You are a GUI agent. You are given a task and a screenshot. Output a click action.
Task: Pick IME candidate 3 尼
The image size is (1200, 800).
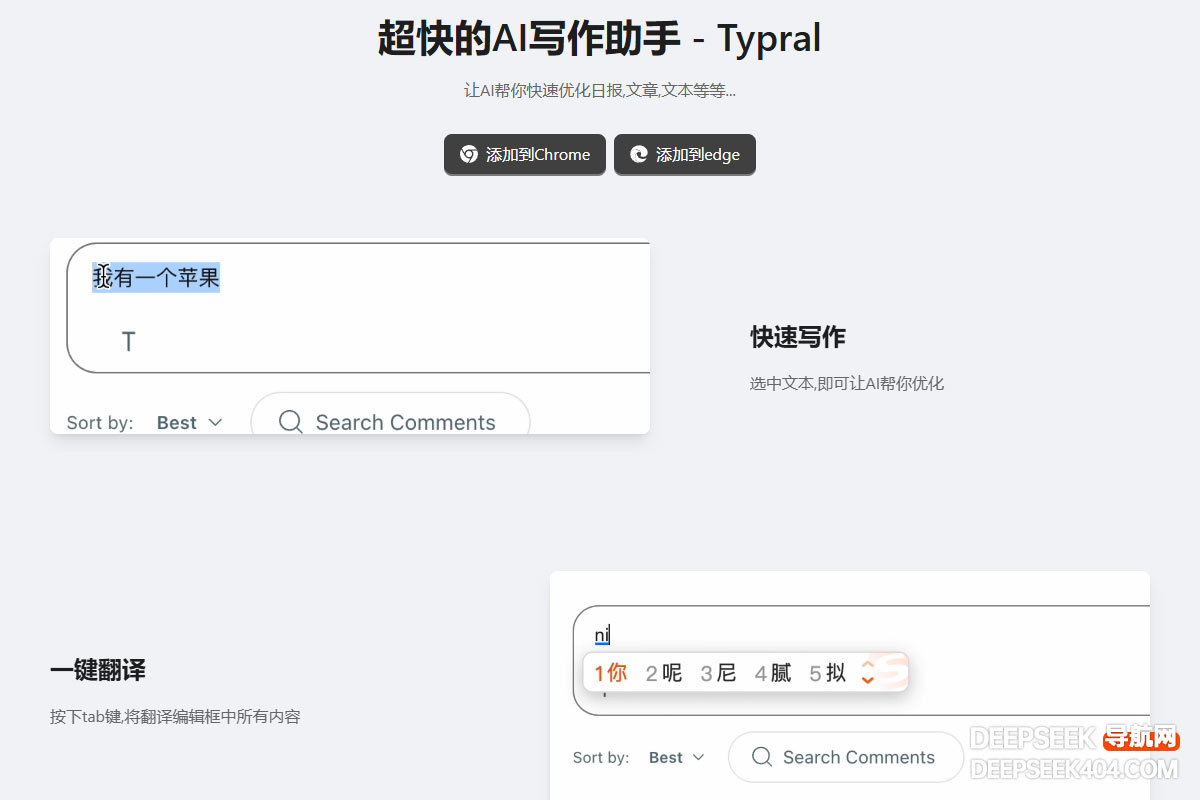[718, 673]
